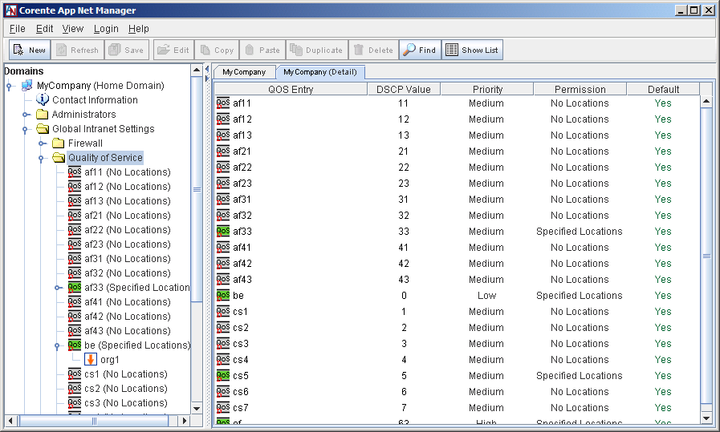This screenshot has height=432, width=720.
Task: Click the Administrators folder icon
Action: pos(42,114)
